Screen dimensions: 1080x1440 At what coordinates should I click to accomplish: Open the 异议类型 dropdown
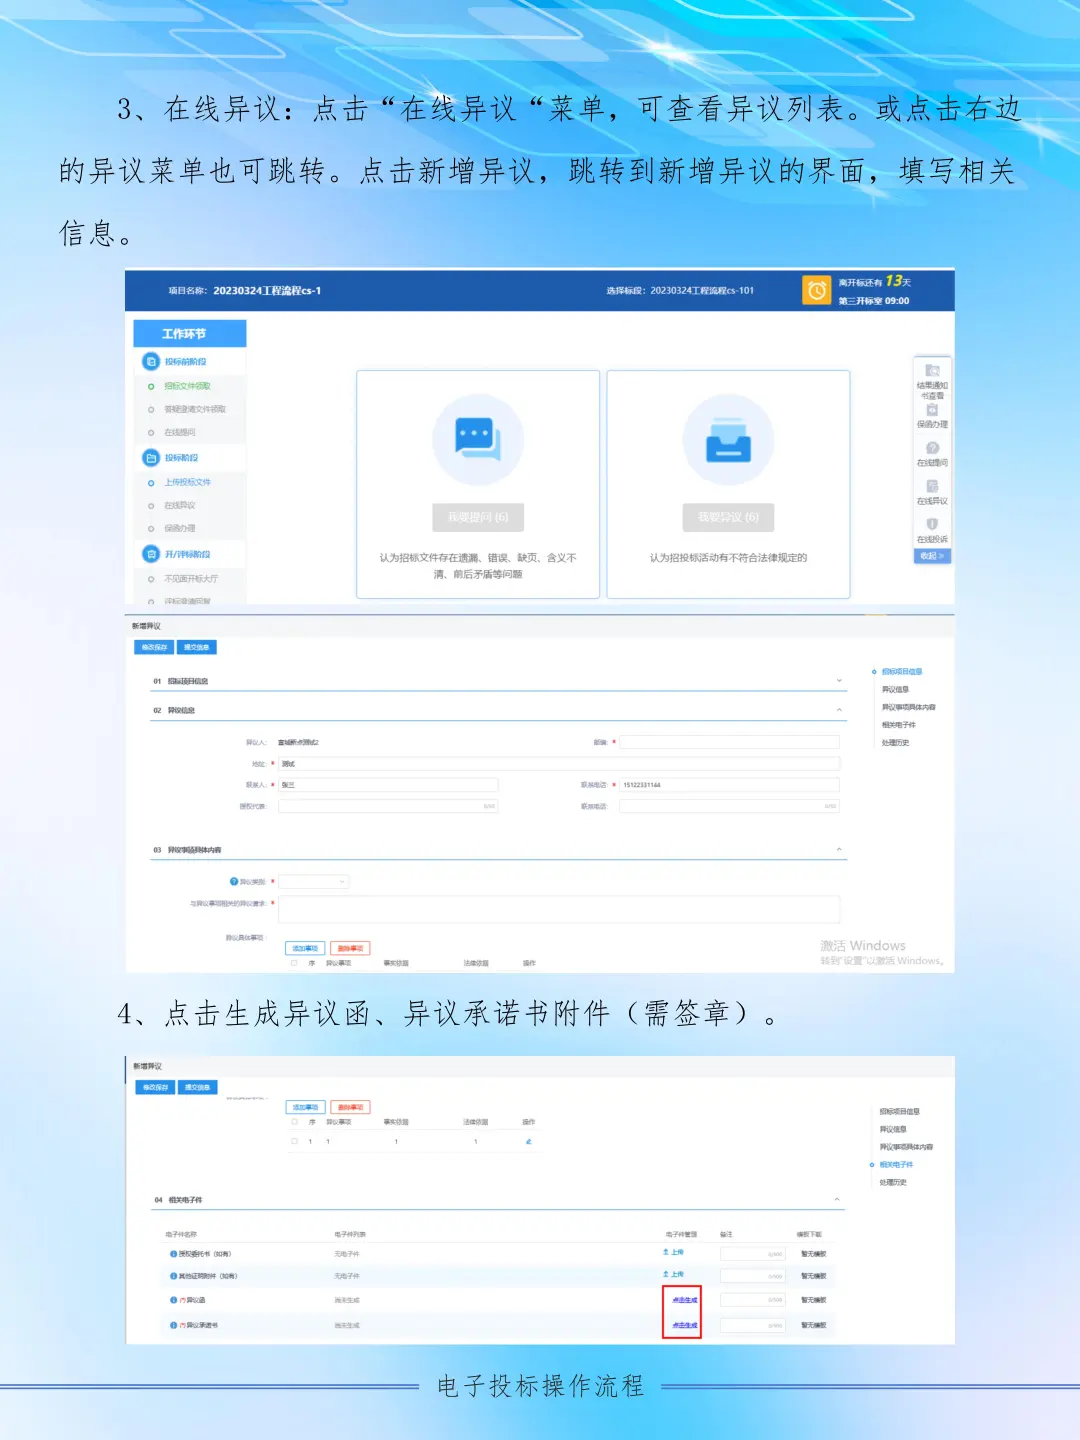312,881
